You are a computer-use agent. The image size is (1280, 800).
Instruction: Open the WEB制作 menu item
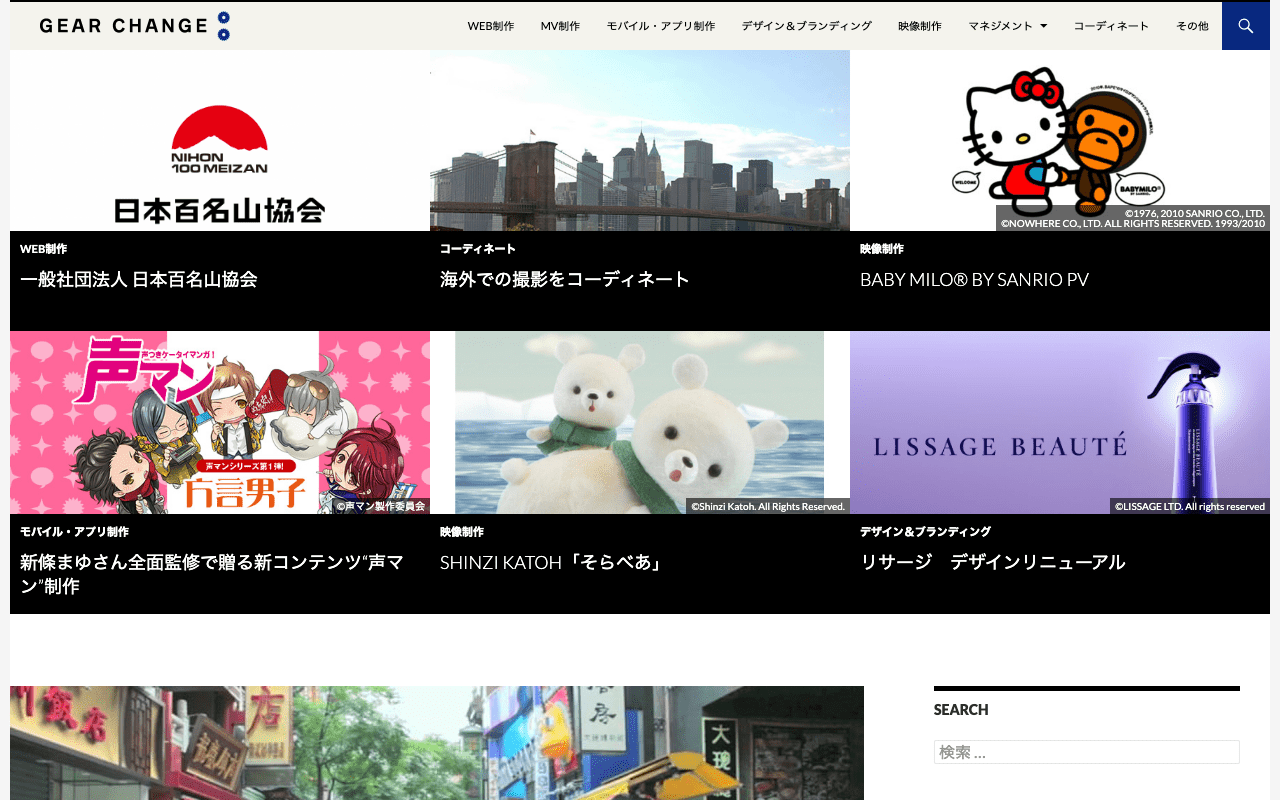click(491, 26)
